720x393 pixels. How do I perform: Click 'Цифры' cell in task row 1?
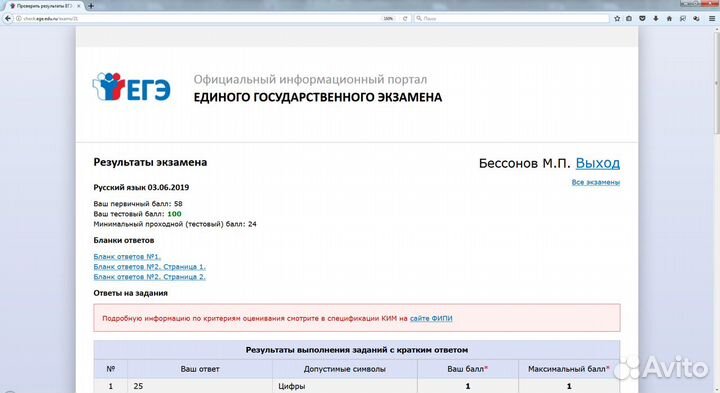[x=291, y=386]
